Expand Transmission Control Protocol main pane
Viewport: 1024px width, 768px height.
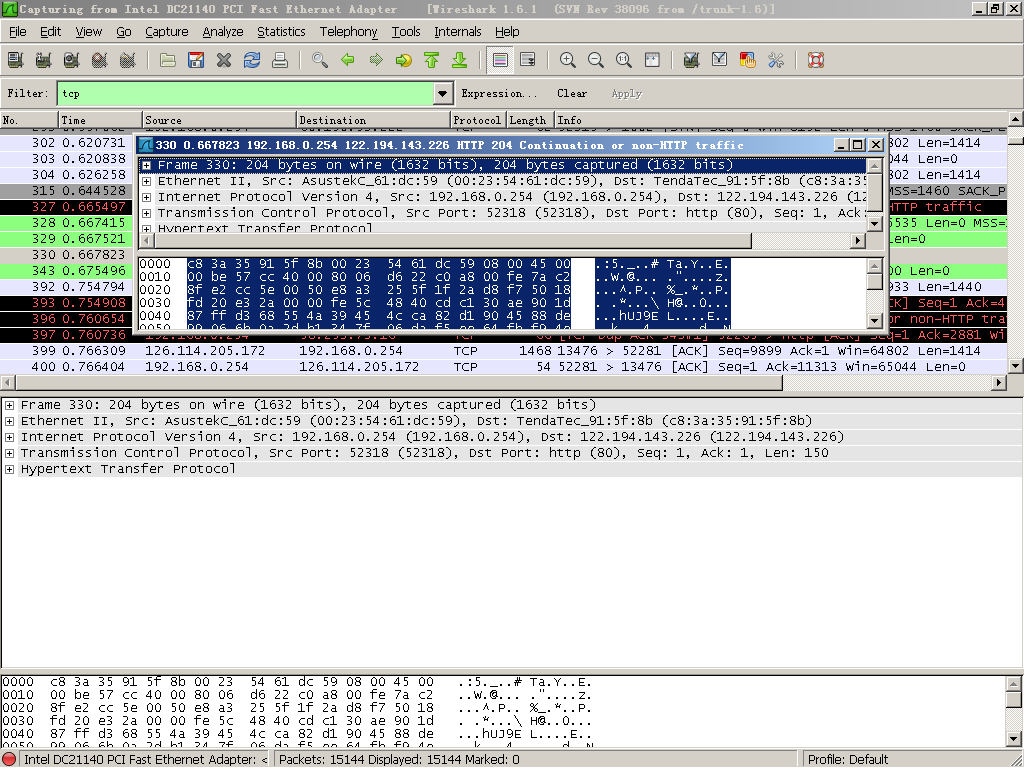coord(9,453)
